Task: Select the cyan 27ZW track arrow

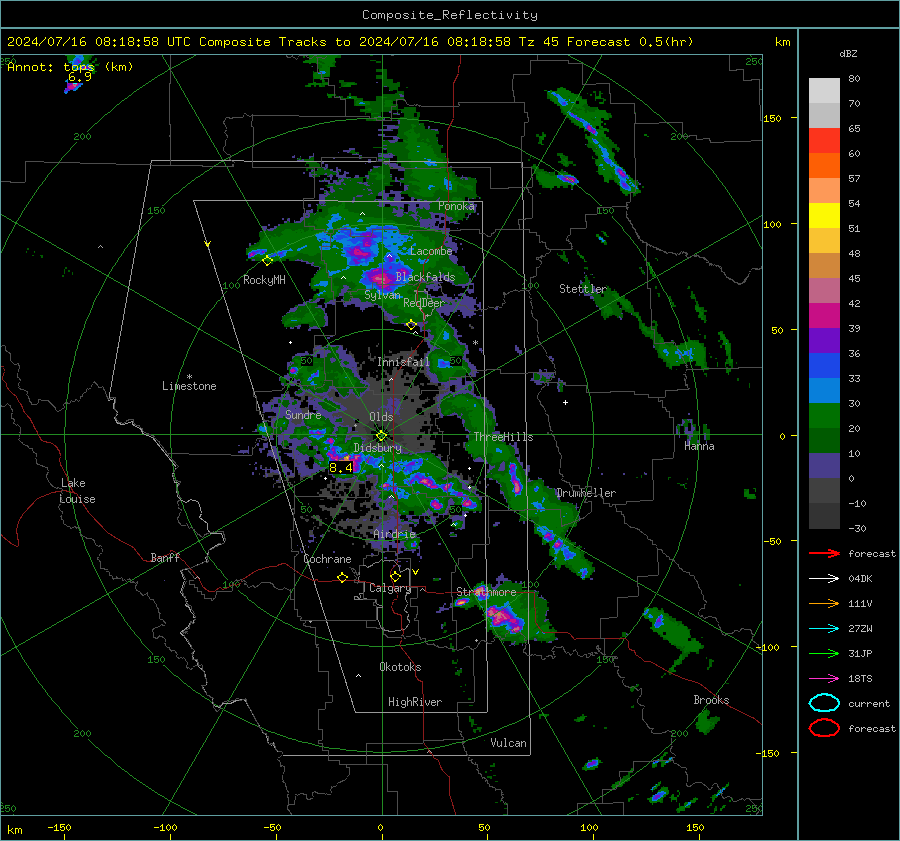Action: 824,629
